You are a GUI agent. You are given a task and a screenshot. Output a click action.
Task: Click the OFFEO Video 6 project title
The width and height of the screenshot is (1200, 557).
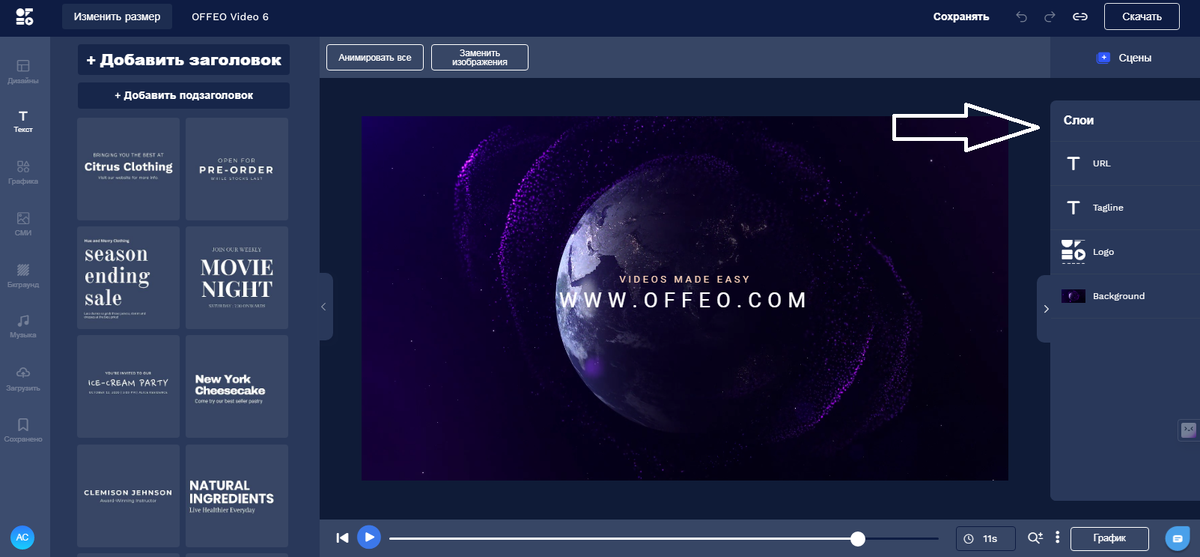click(x=230, y=17)
